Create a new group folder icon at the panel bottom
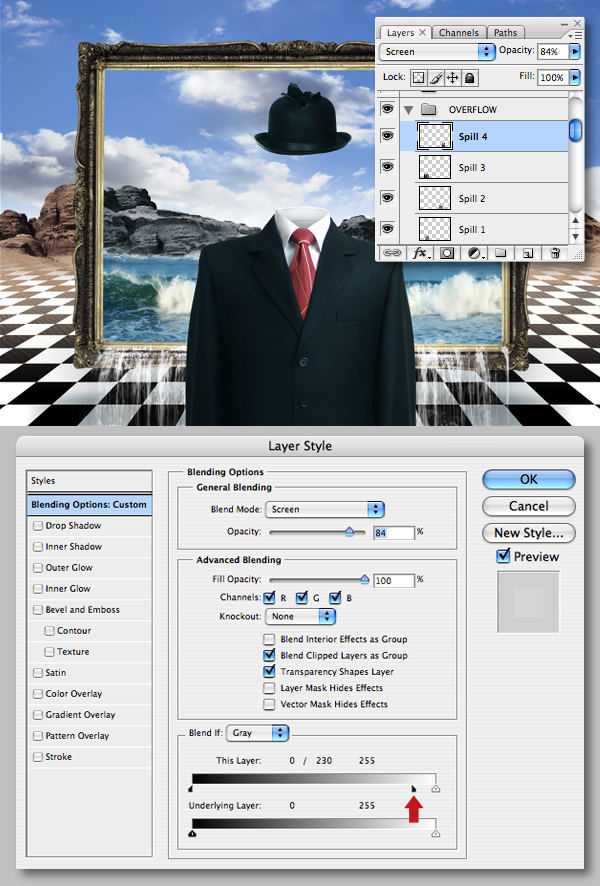This screenshot has width=600, height=886. tap(501, 253)
